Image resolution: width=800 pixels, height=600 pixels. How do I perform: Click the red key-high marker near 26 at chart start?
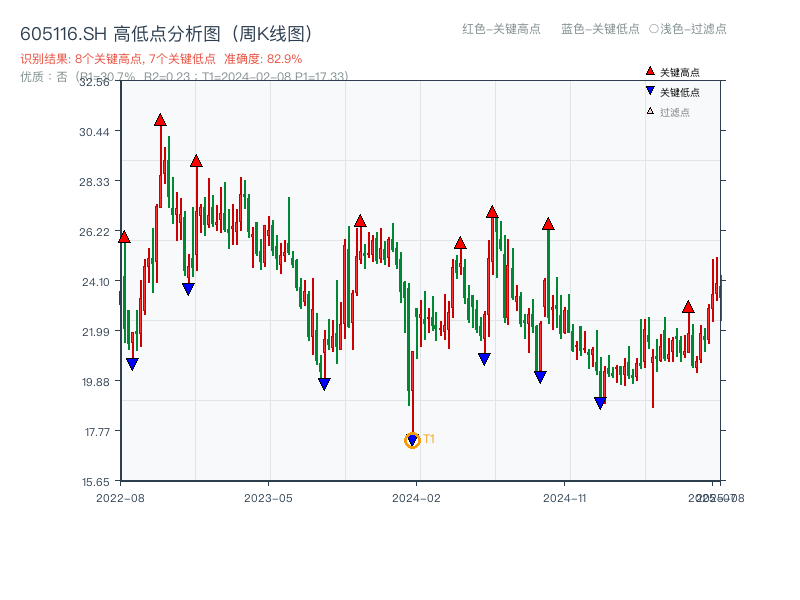pyautogui.click(x=124, y=237)
